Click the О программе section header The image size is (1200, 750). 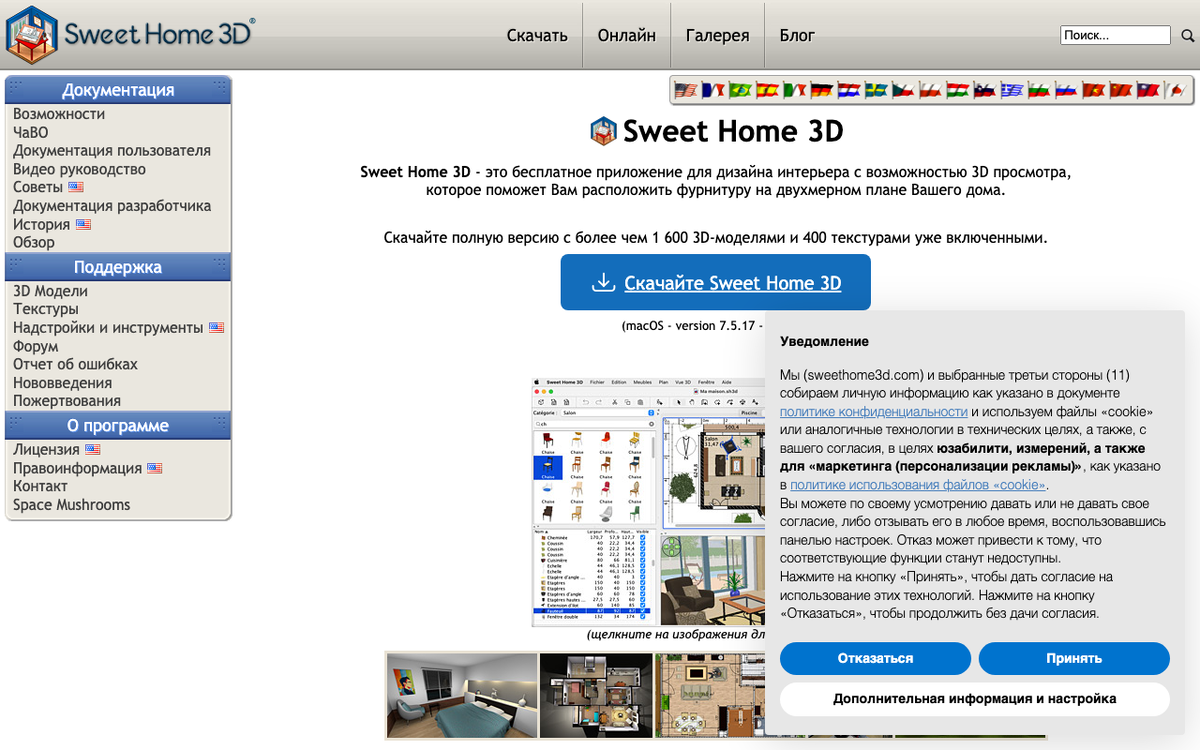pos(118,426)
